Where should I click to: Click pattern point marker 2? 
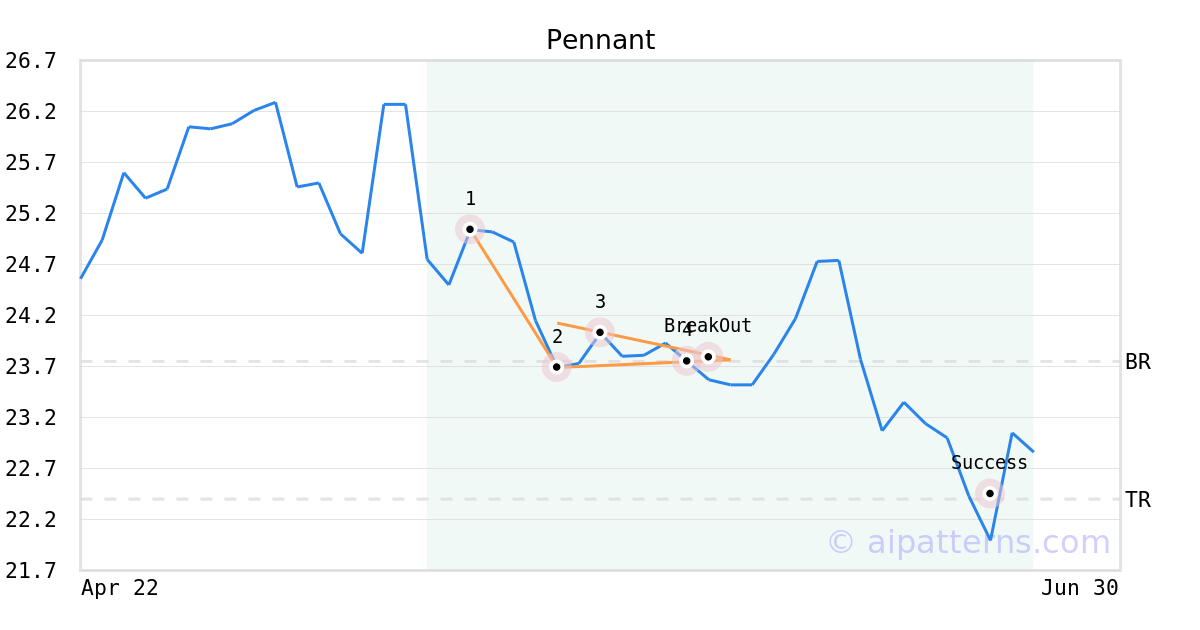557,367
